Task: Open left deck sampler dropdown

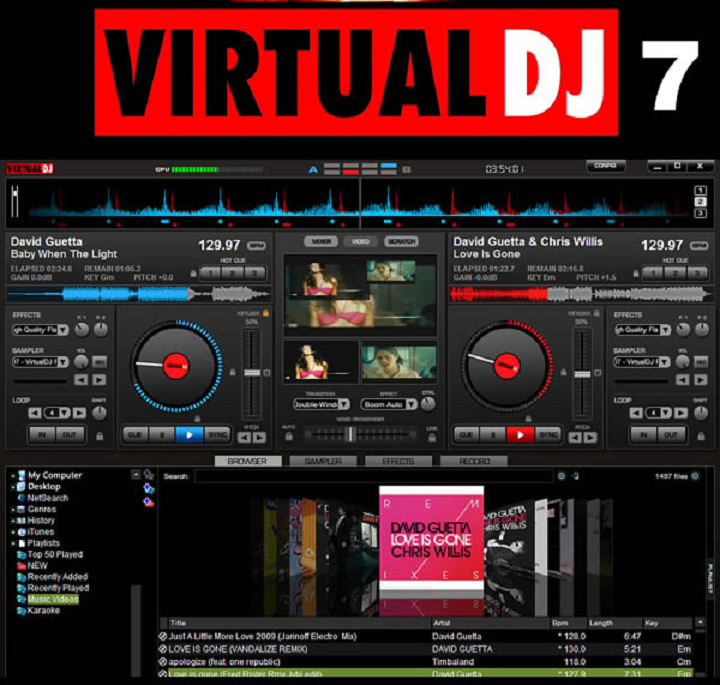Action: [40, 362]
